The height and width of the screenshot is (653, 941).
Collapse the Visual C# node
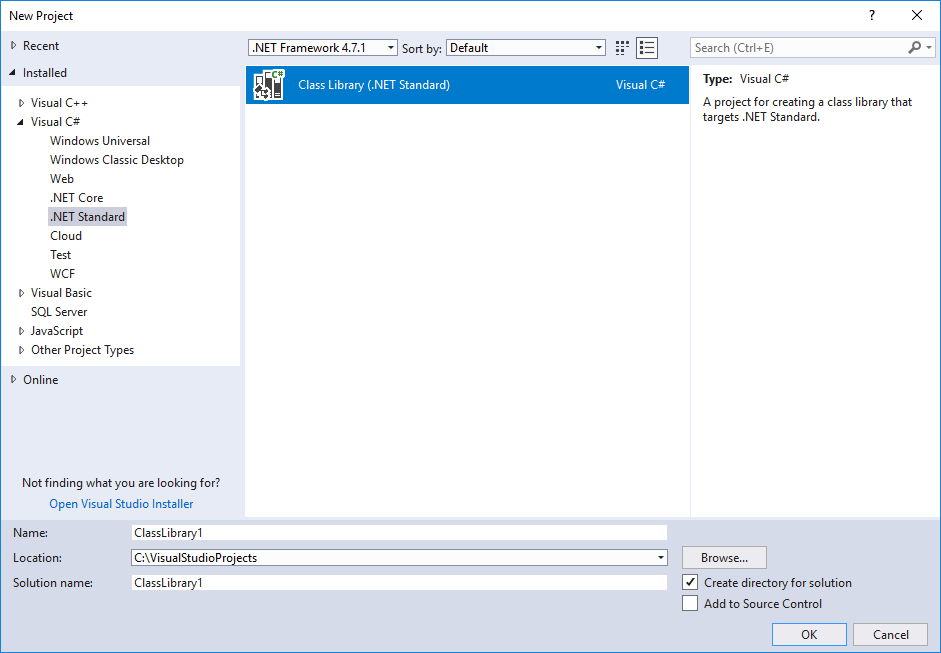(x=21, y=121)
